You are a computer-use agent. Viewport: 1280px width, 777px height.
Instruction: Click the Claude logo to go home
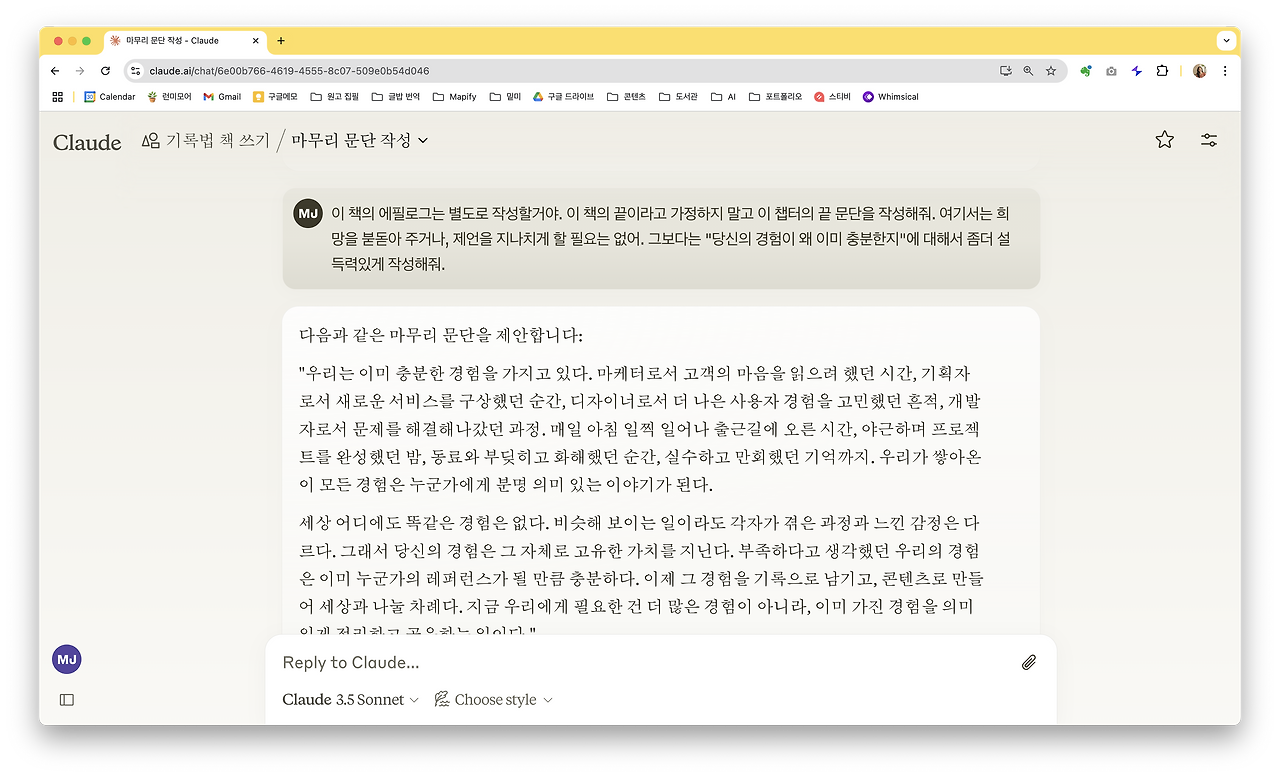coord(87,141)
